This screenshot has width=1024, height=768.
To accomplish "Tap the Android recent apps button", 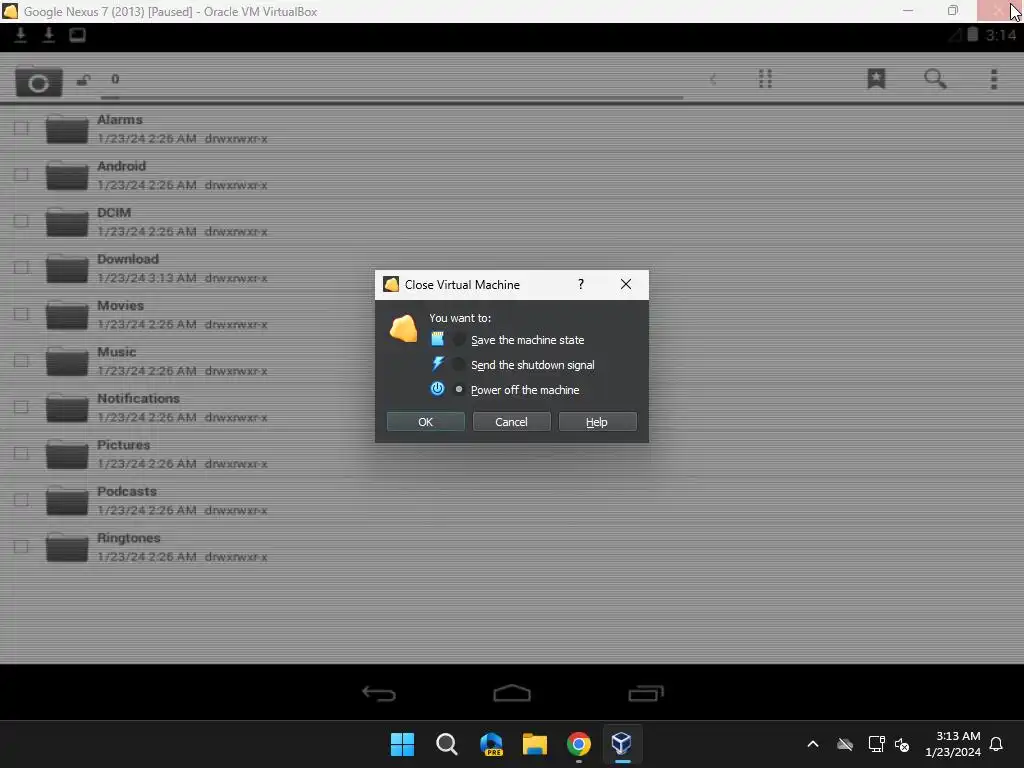I will [646, 693].
